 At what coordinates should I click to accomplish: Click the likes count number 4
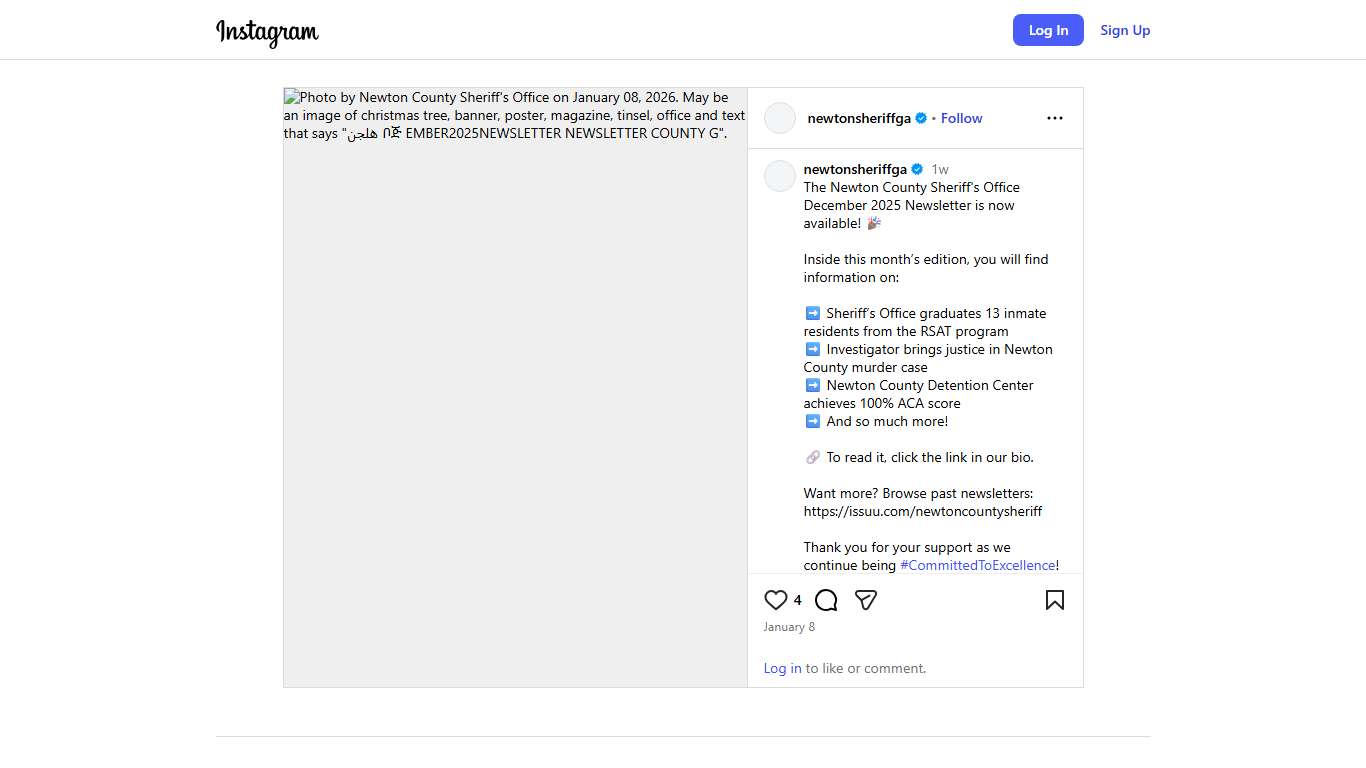point(797,600)
